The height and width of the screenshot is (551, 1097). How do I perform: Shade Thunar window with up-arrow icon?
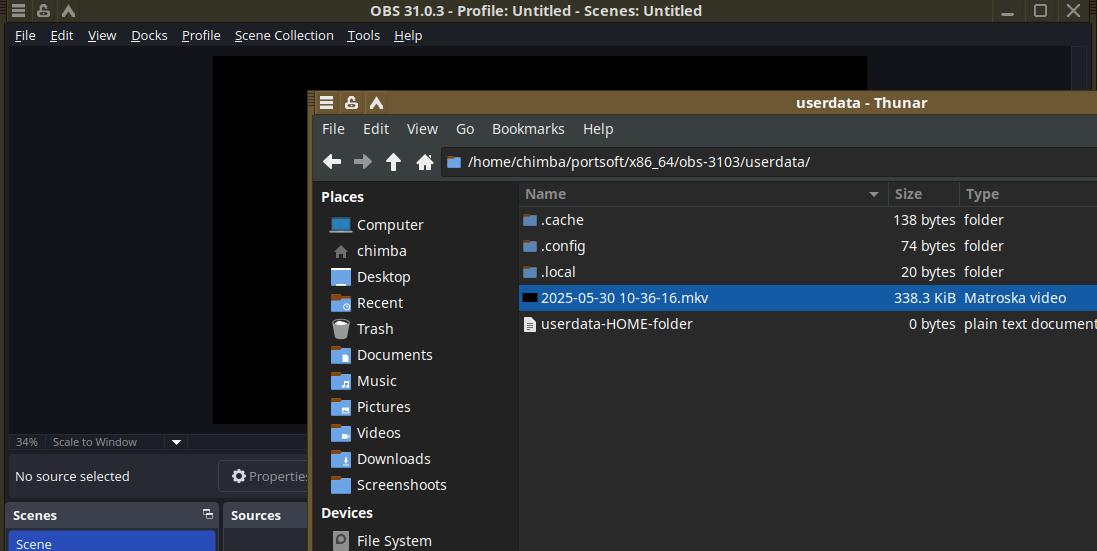(x=376, y=103)
